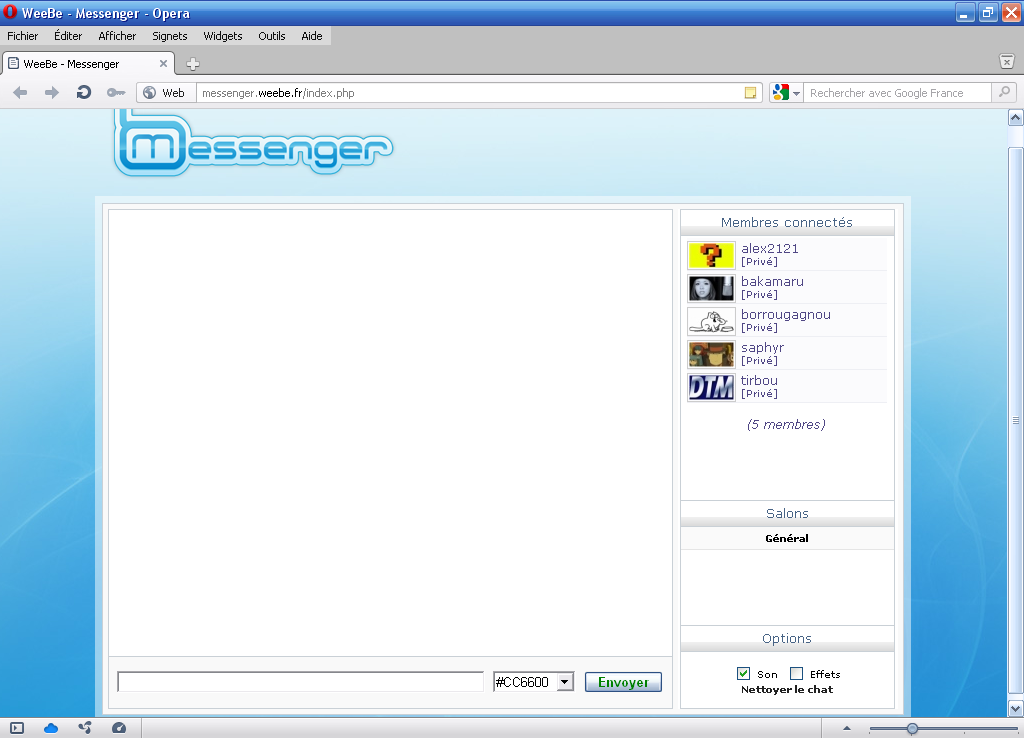Click [Privé] under tirbou
This screenshot has width=1024, height=738.
pos(759,394)
